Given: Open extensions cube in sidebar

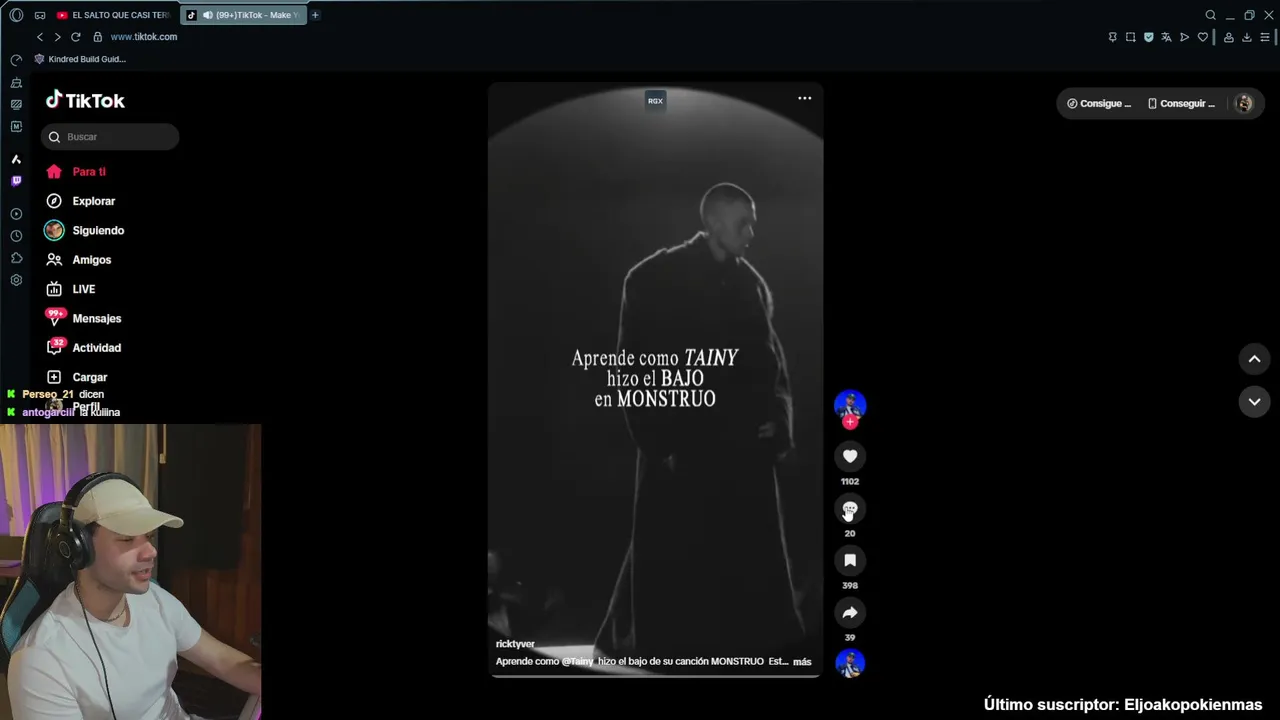Looking at the screenshot, I should point(16,258).
